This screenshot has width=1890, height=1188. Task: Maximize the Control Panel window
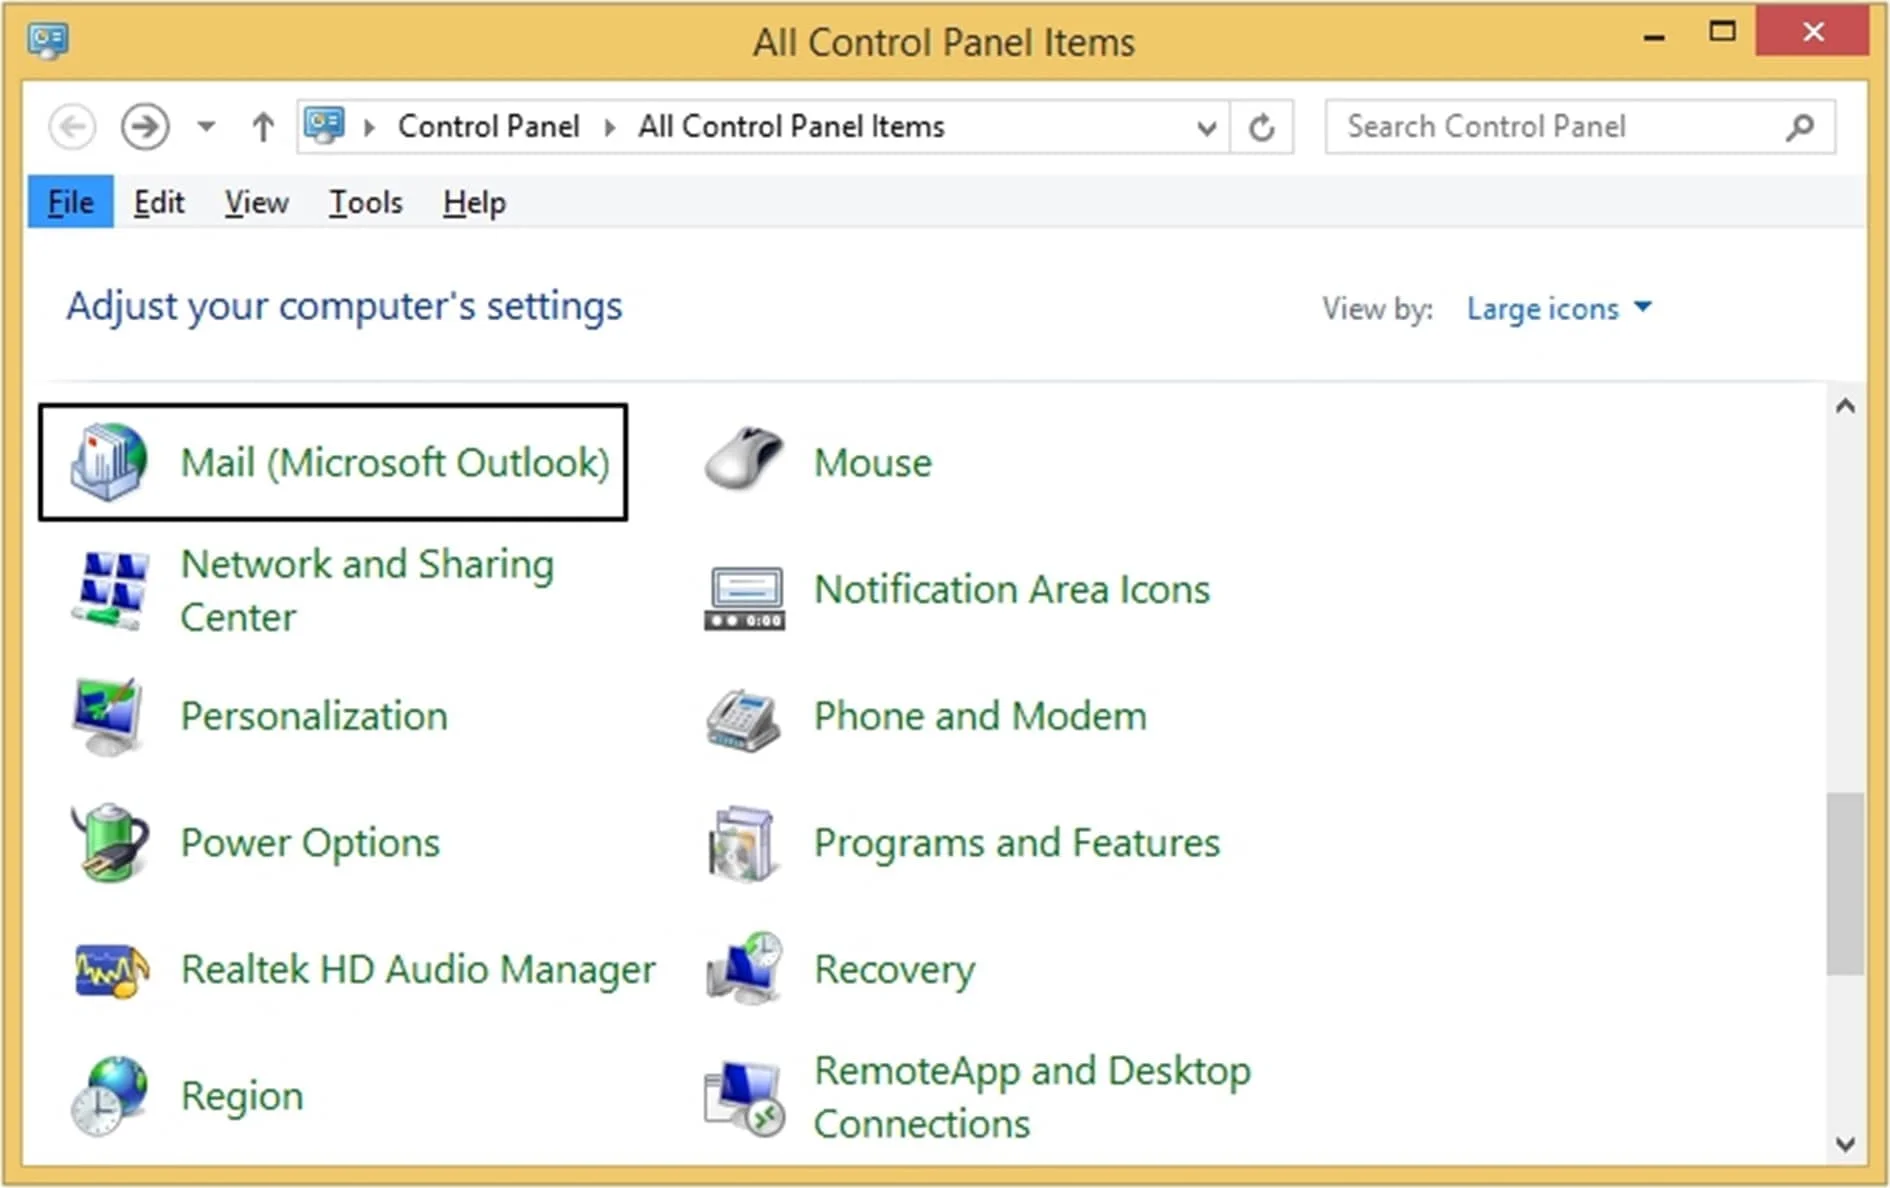tap(1722, 32)
